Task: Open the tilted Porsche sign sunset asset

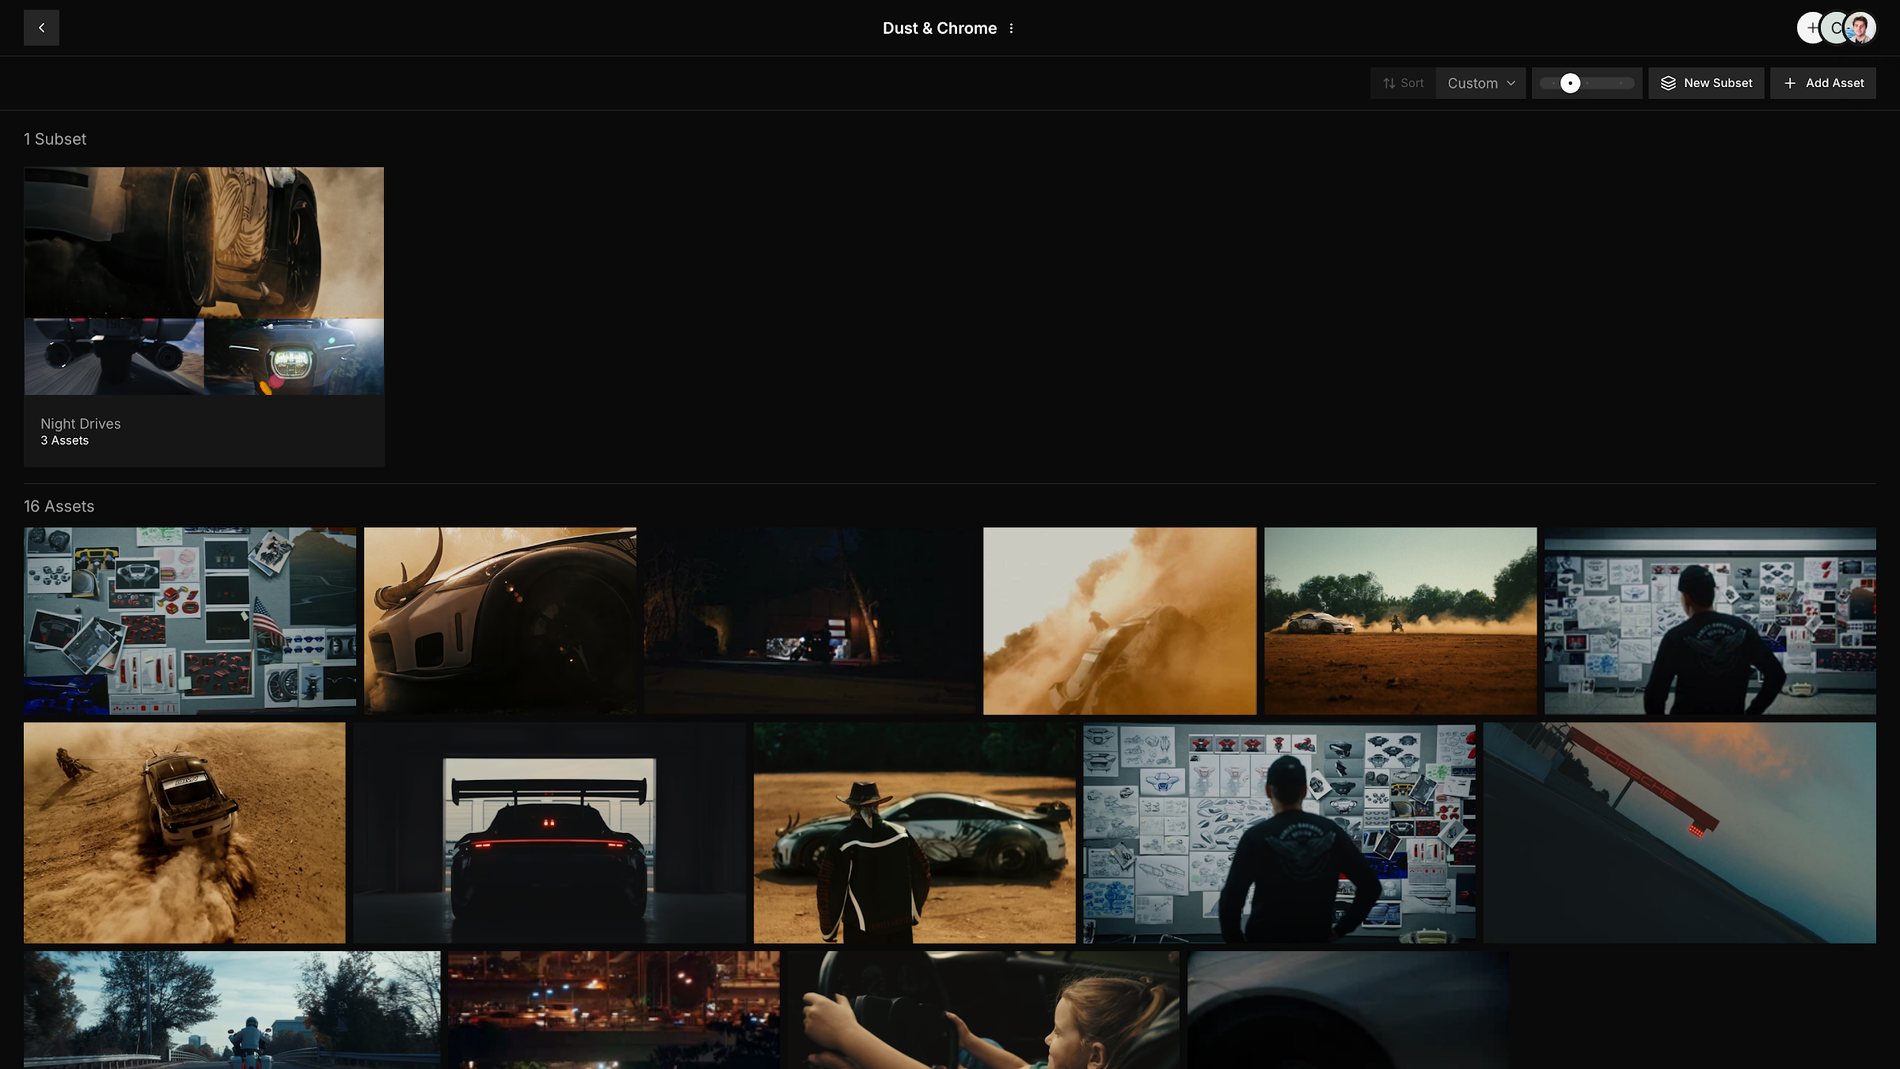Action: (x=1680, y=833)
